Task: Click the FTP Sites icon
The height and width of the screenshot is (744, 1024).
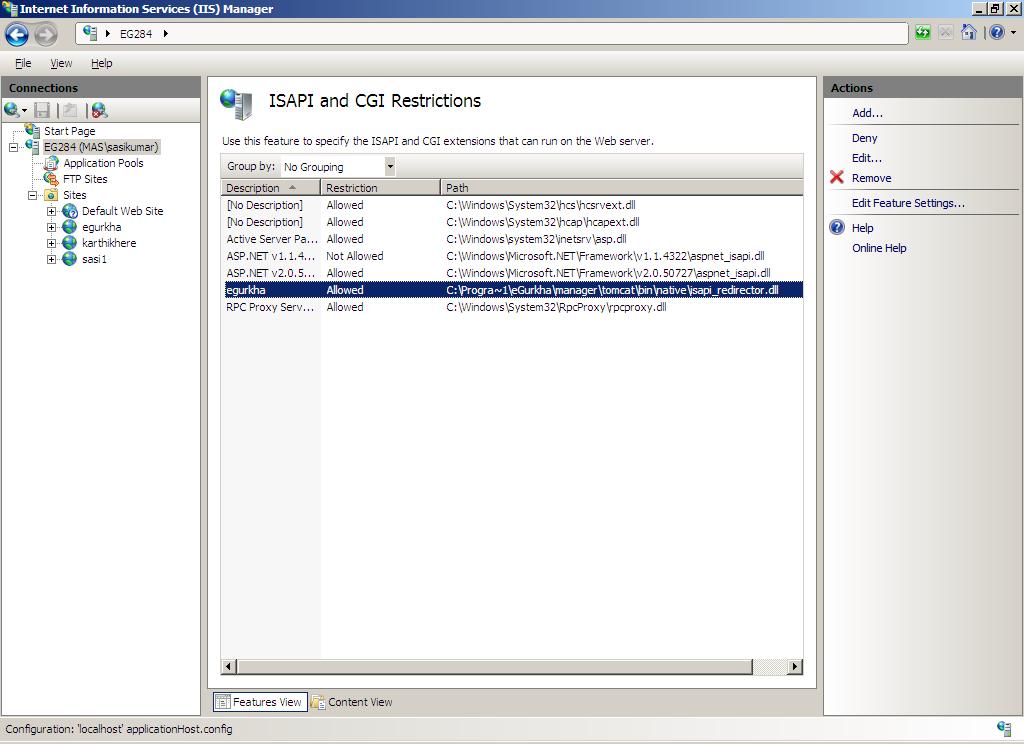Action: point(51,179)
